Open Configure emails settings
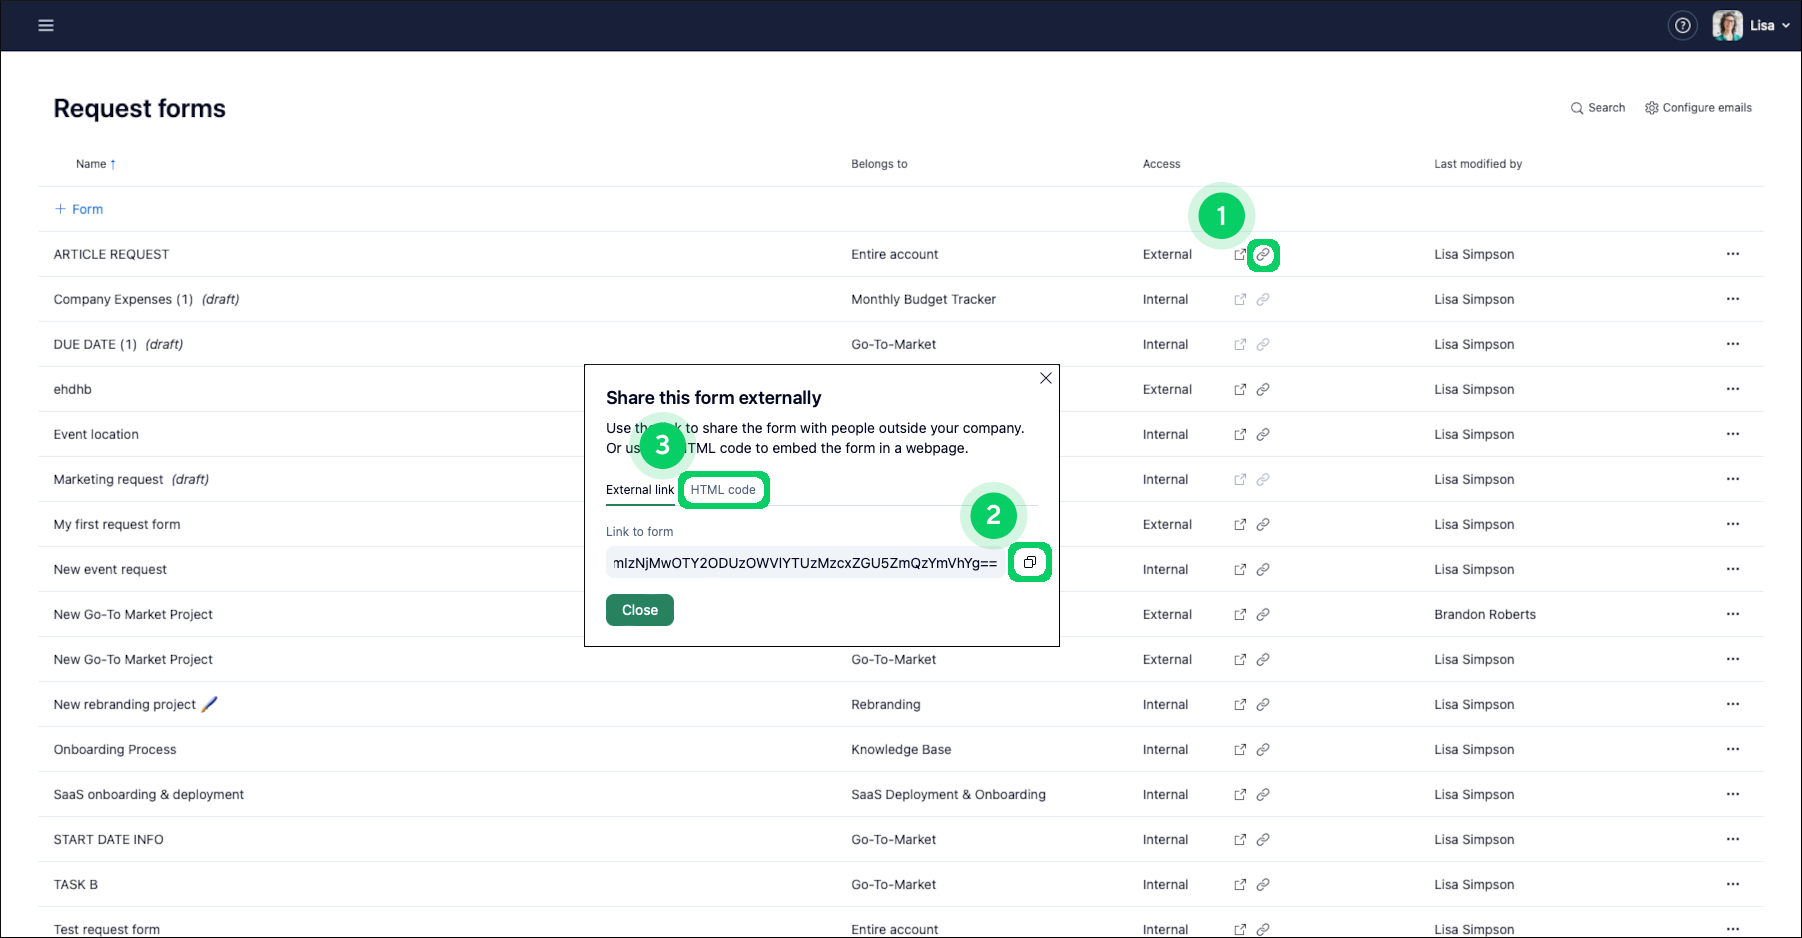This screenshot has width=1802, height=938. click(1698, 107)
